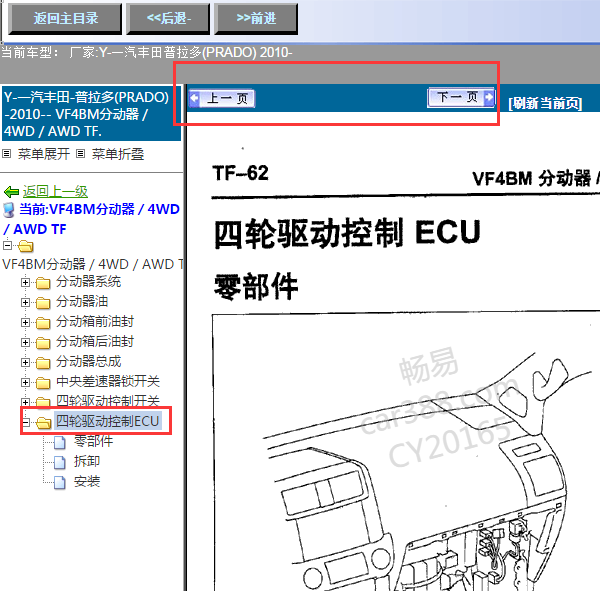Select the 中央差速器锁开关 tree item
Screen dimensions: 600x591
coord(108,381)
